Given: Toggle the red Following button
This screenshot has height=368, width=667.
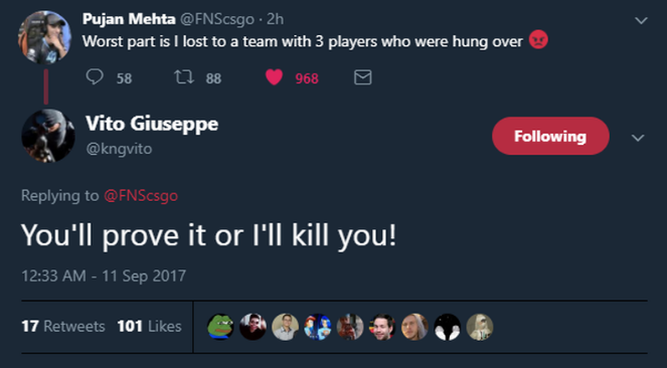Looking at the screenshot, I should click(550, 136).
